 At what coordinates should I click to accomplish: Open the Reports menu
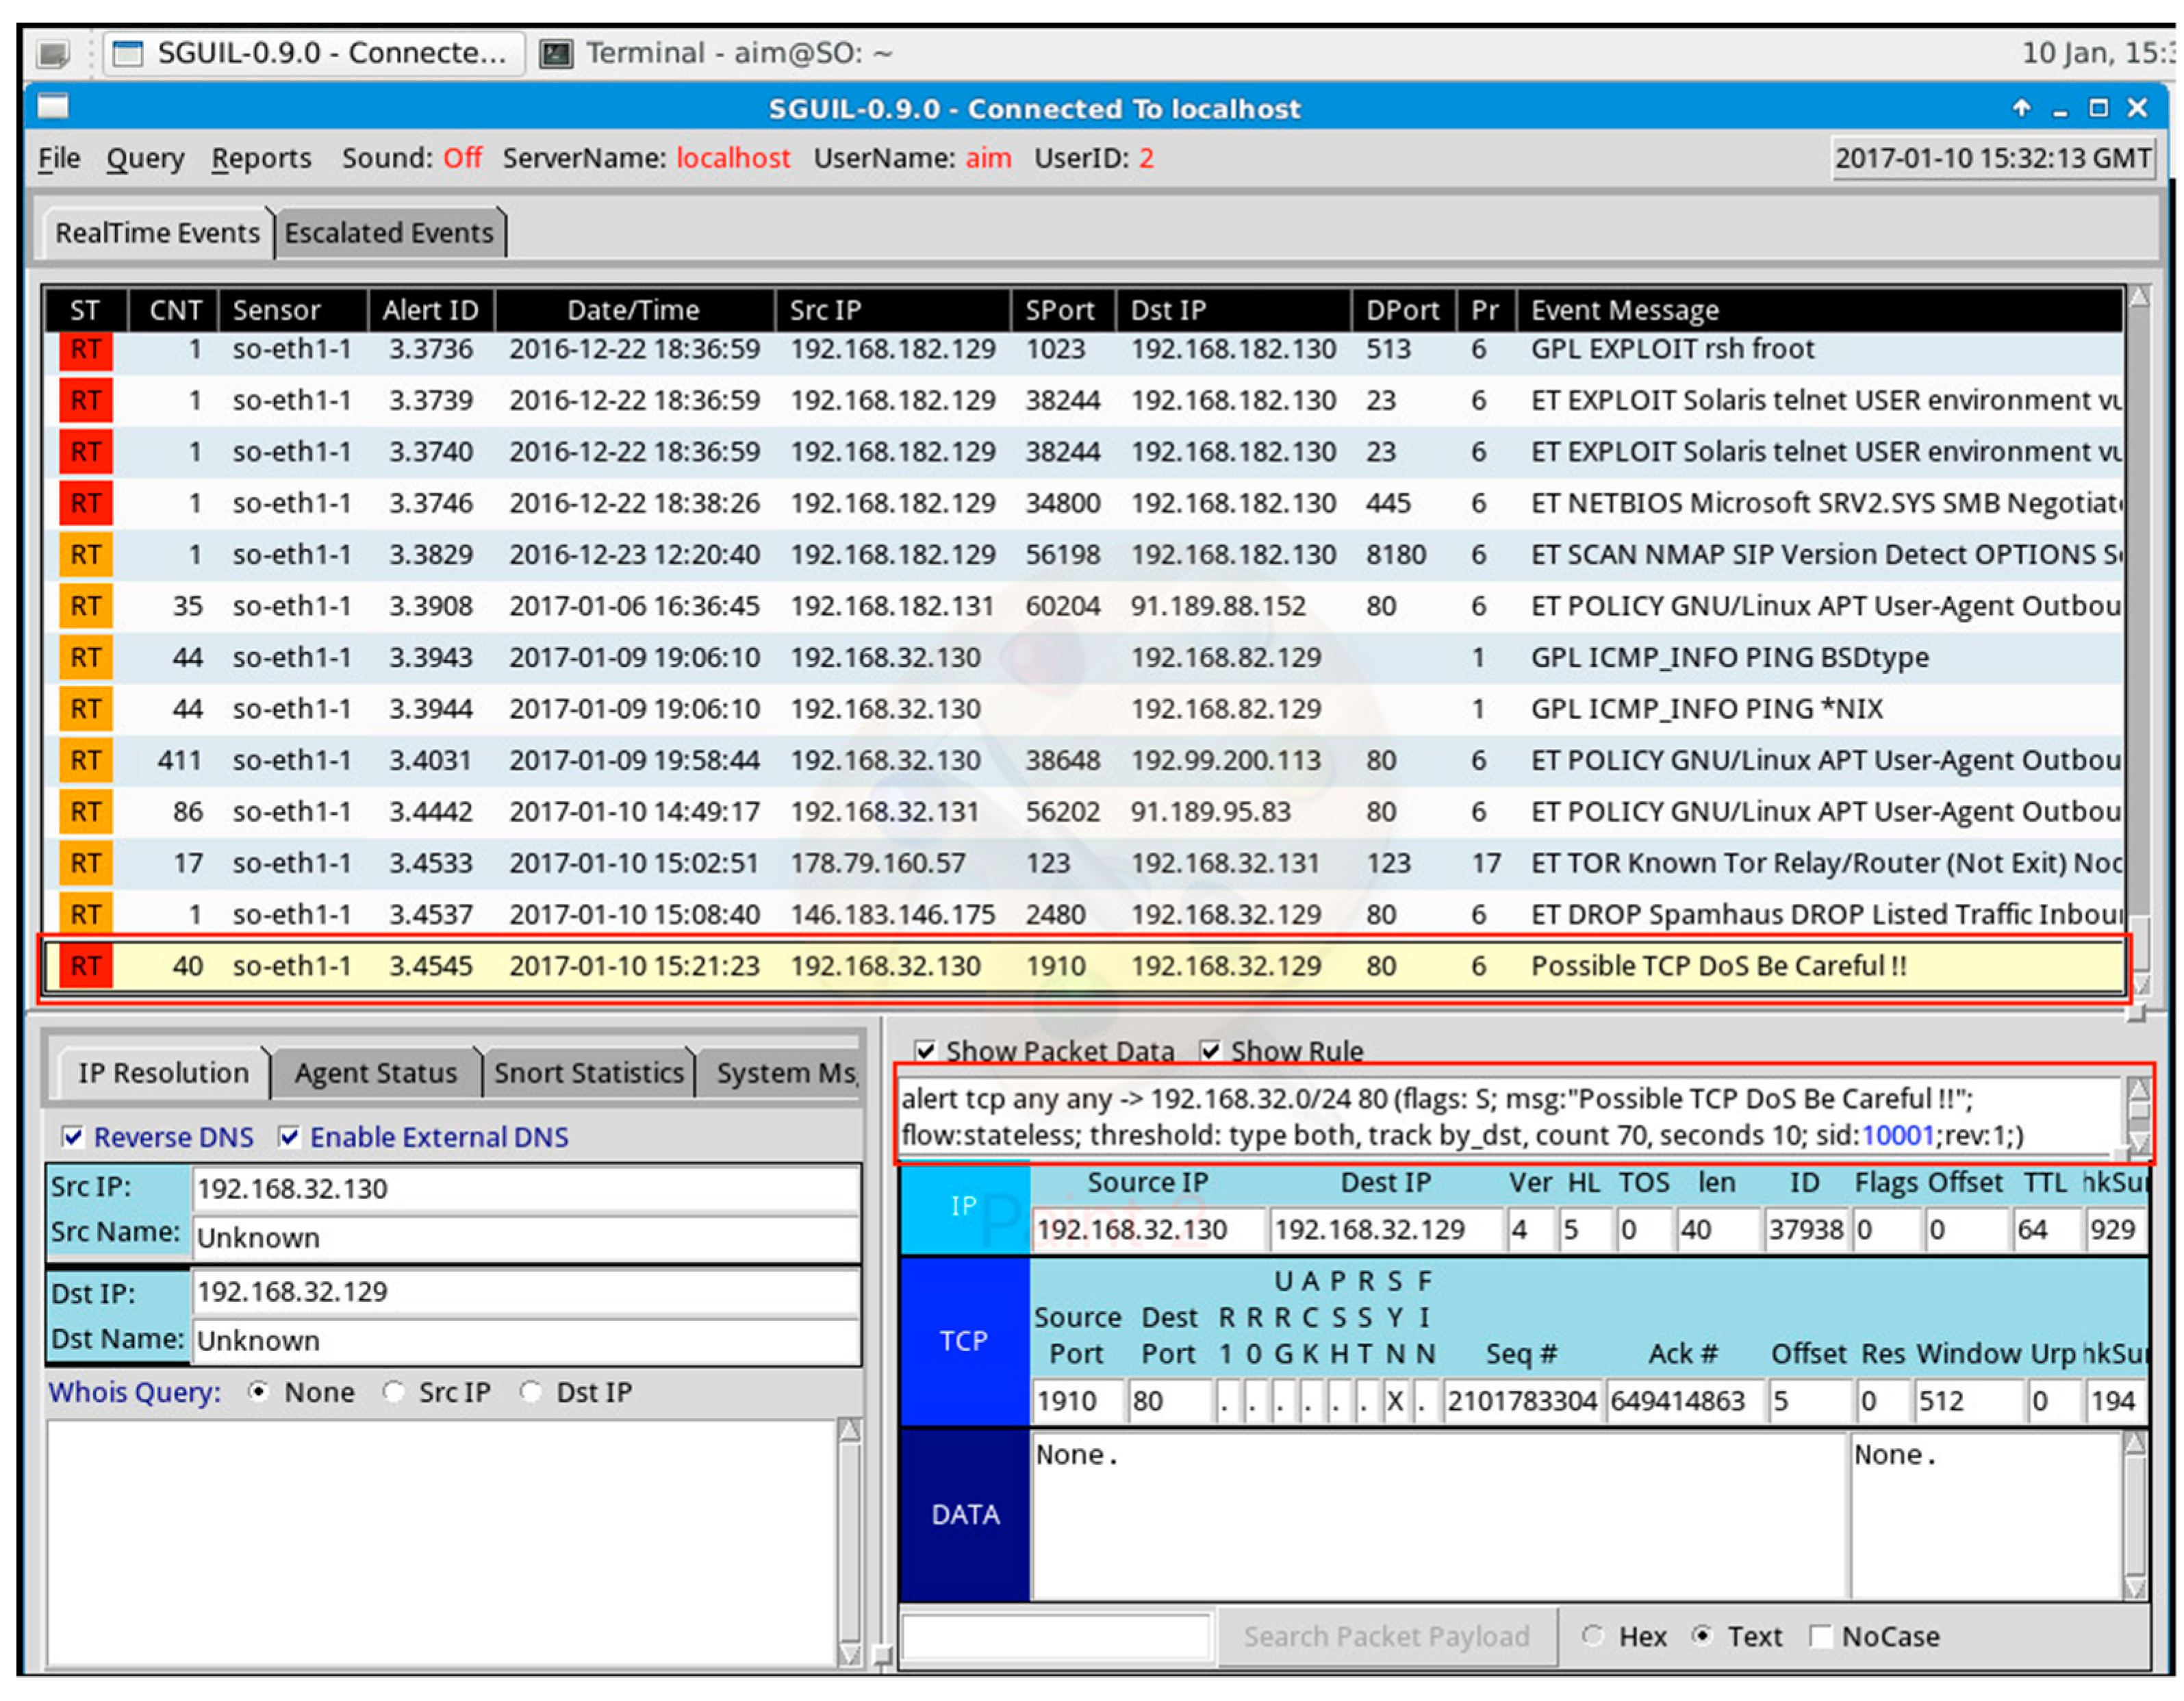(261, 158)
